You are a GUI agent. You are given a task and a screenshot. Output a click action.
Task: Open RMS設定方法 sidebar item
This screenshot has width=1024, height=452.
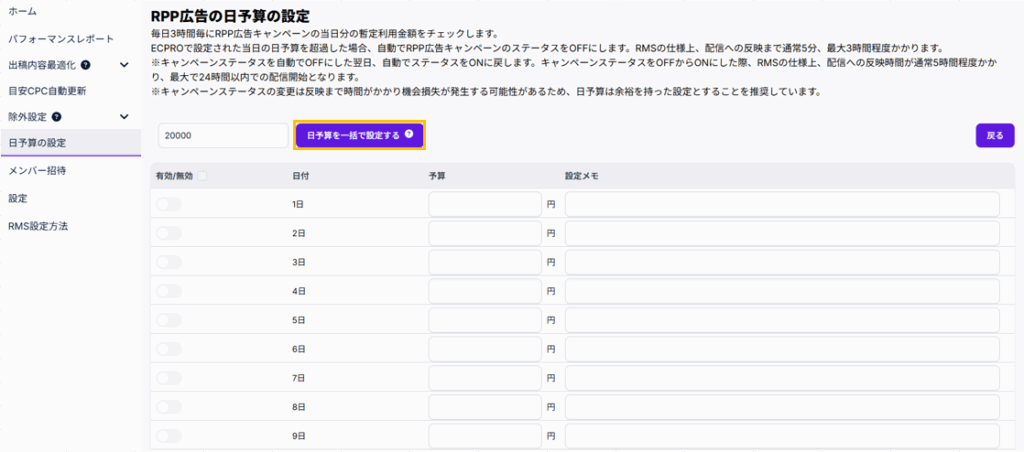(38, 226)
